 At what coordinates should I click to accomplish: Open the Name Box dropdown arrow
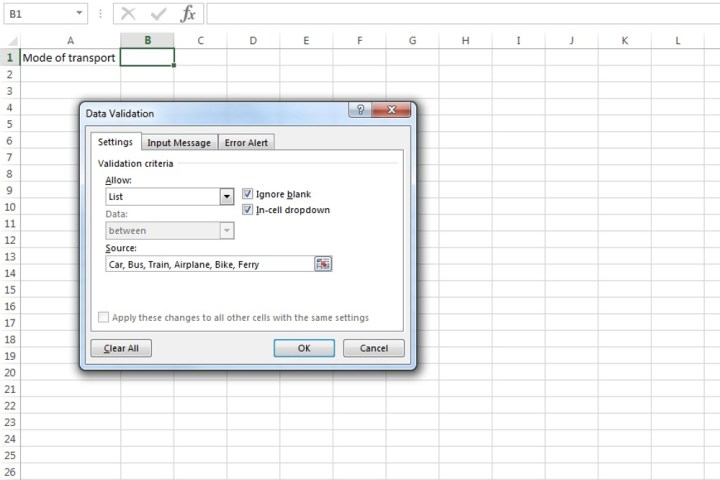(80, 14)
